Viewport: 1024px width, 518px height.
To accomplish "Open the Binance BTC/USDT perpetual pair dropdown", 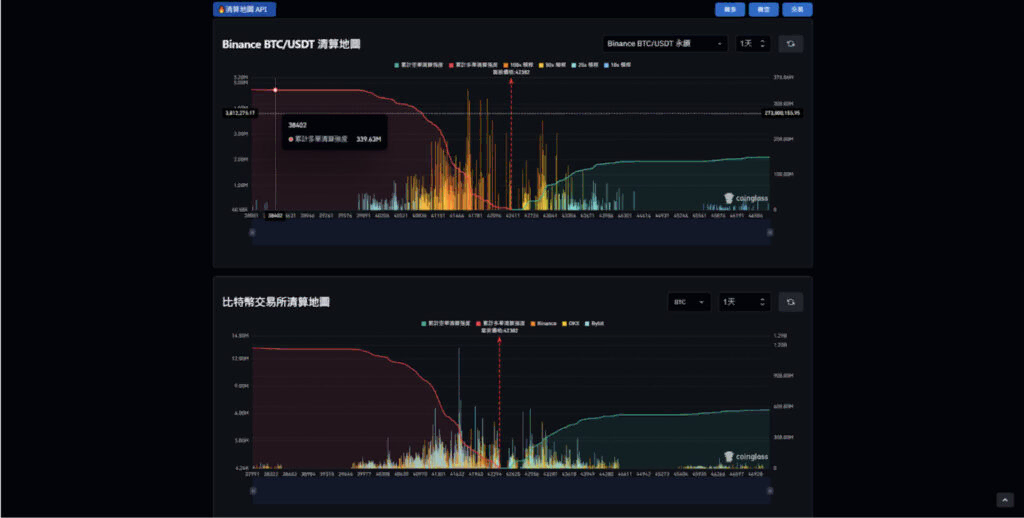I will [666, 44].
